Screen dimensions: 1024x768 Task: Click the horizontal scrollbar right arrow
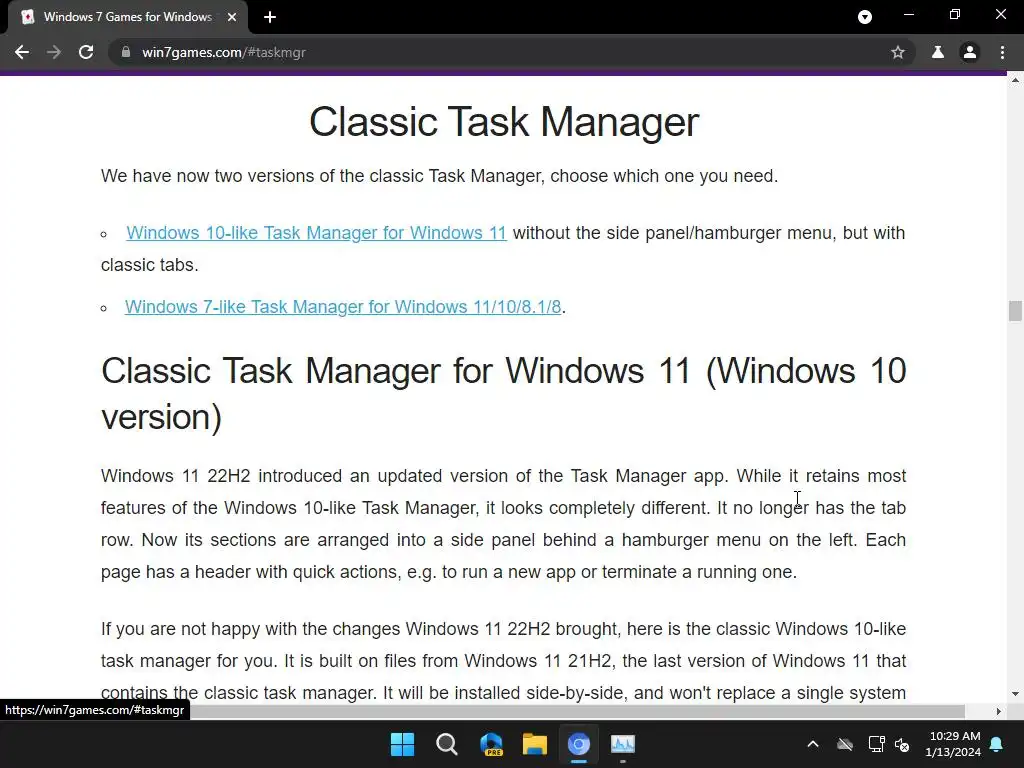pos(999,711)
